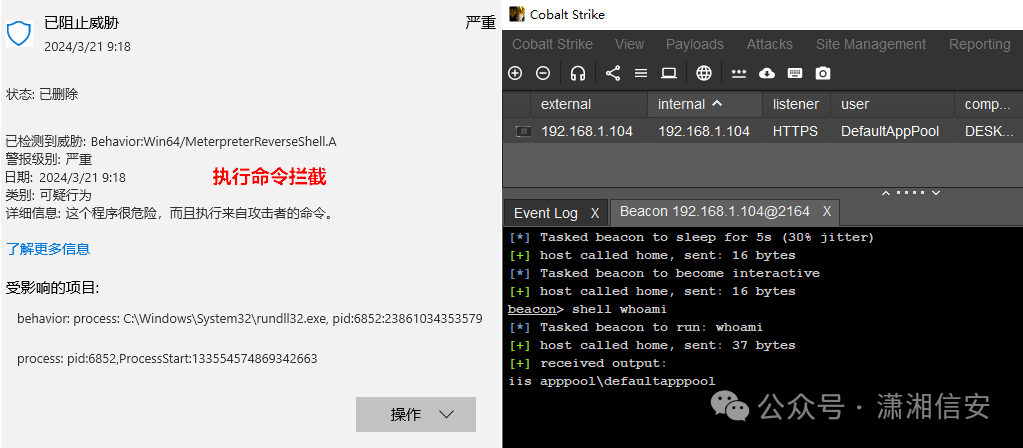Viewport: 1023px width, 448px height.
Task: Click the 'received output:' console line
Action: (588, 363)
